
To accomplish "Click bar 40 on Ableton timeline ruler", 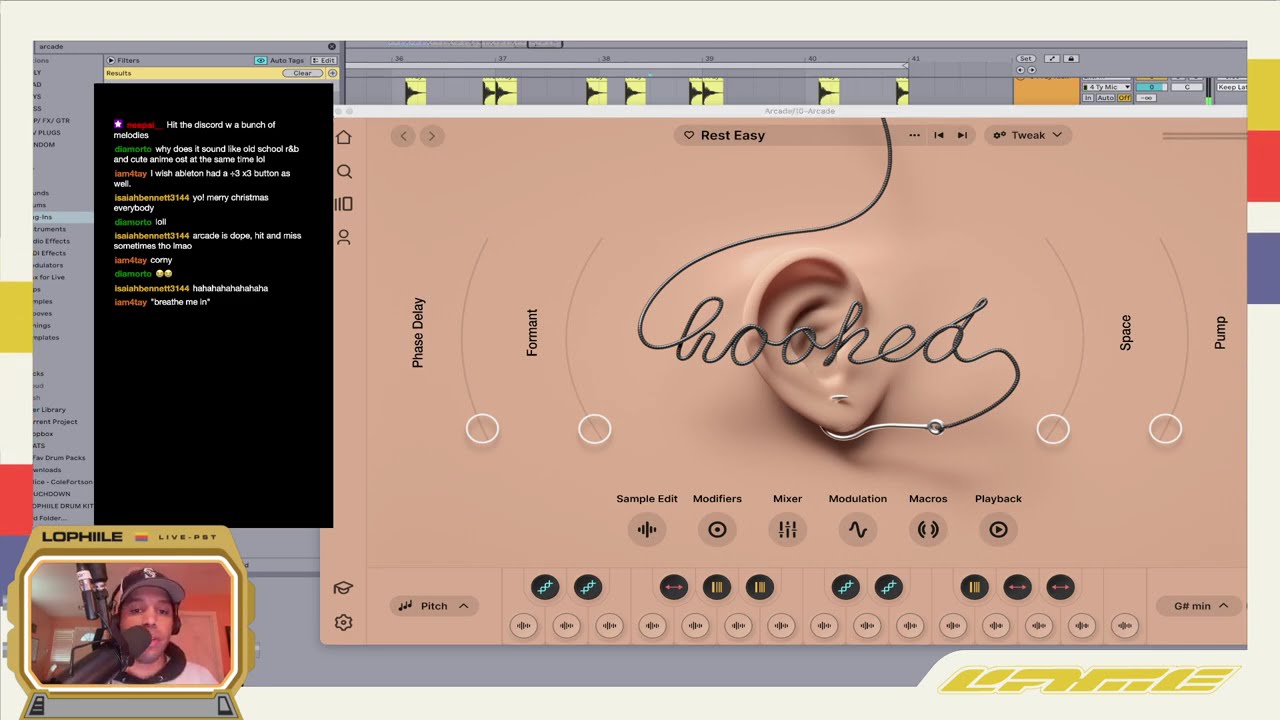I will (811, 59).
